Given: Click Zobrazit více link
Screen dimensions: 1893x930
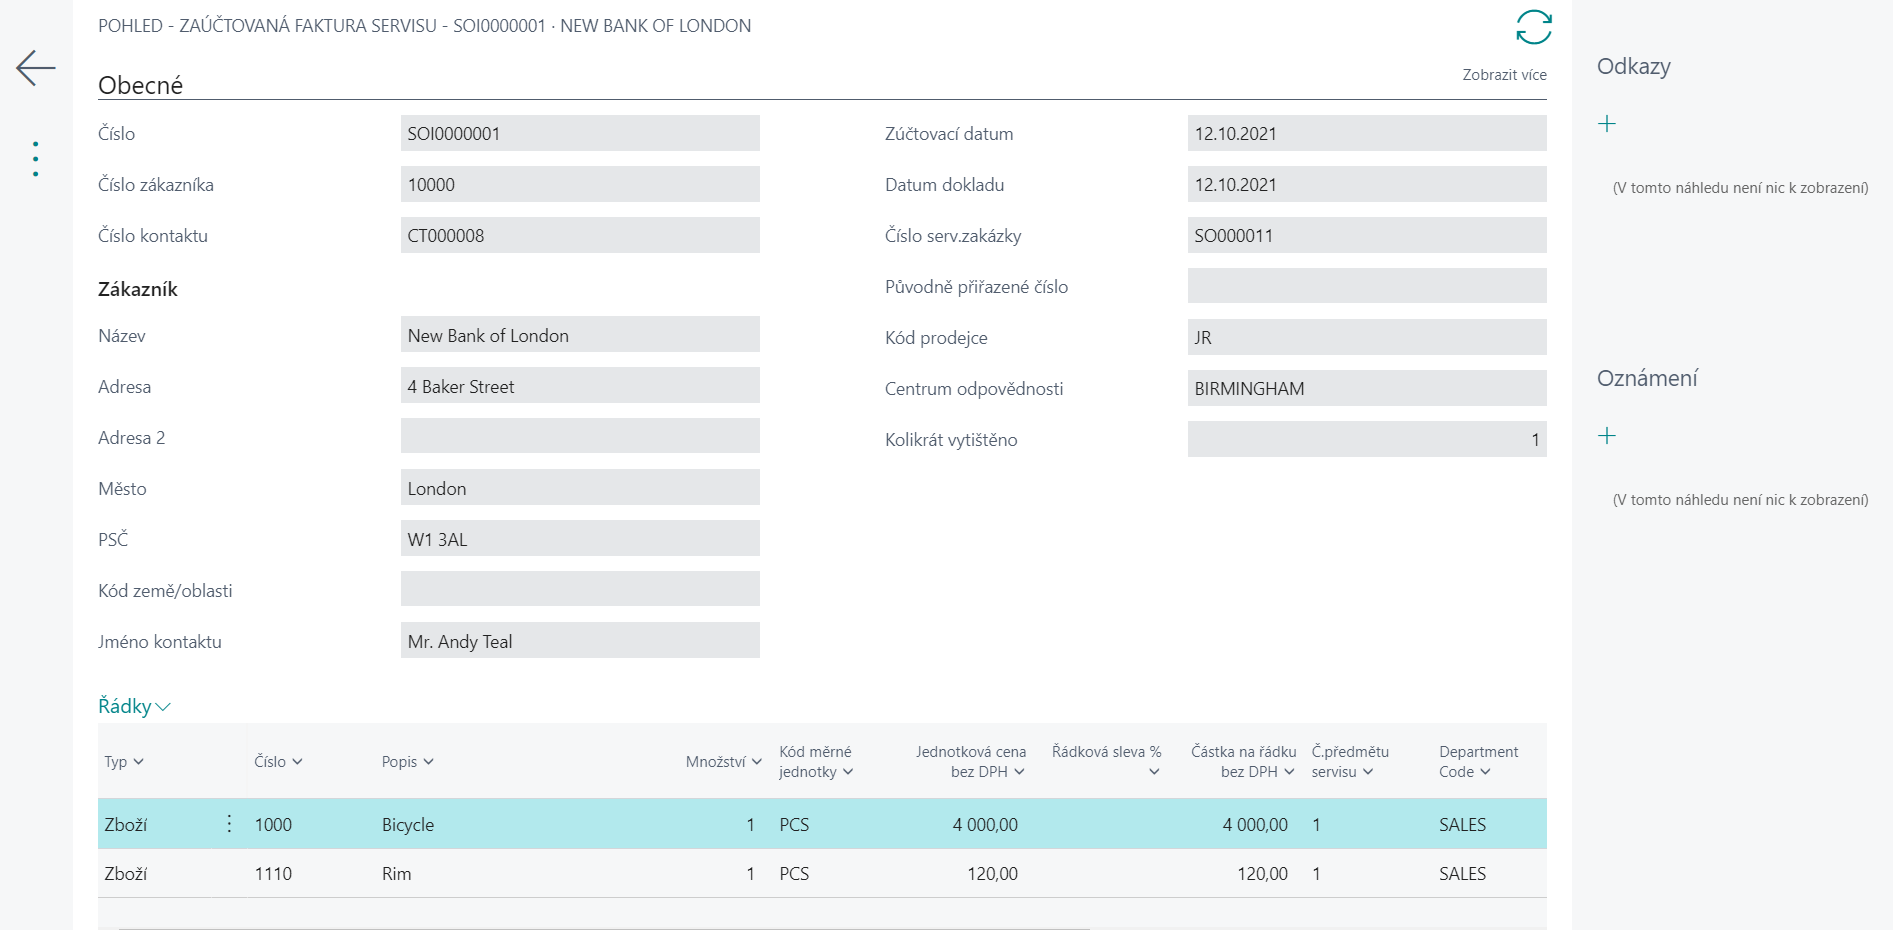Looking at the screenshot, I should 1504,75.
